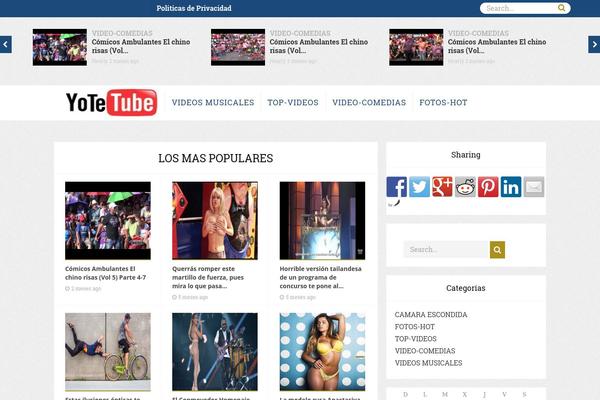Open the bicycle optical illusion thumbnail

click(x=108, y=352)
